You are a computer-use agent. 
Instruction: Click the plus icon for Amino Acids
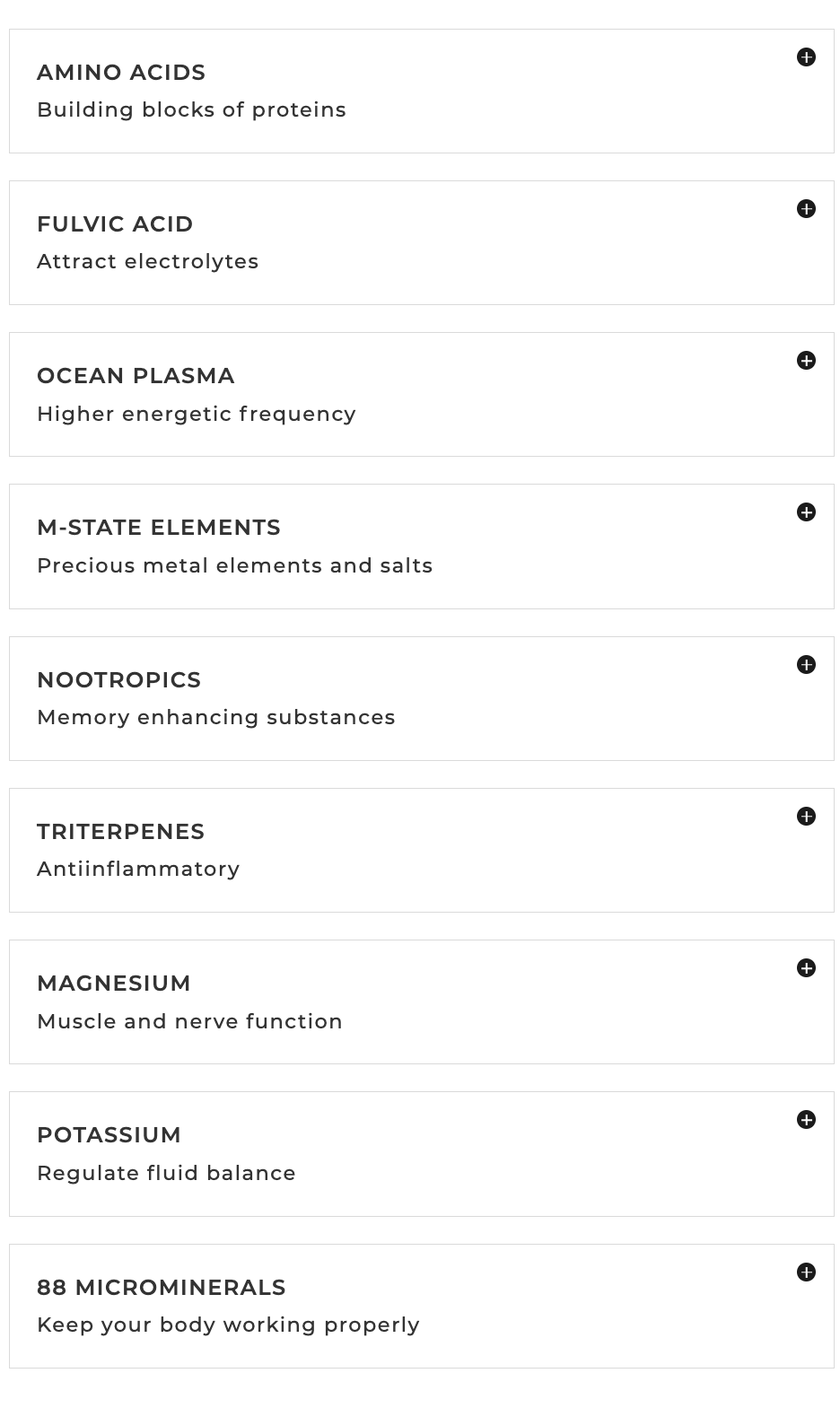click(x=806, y=57)
